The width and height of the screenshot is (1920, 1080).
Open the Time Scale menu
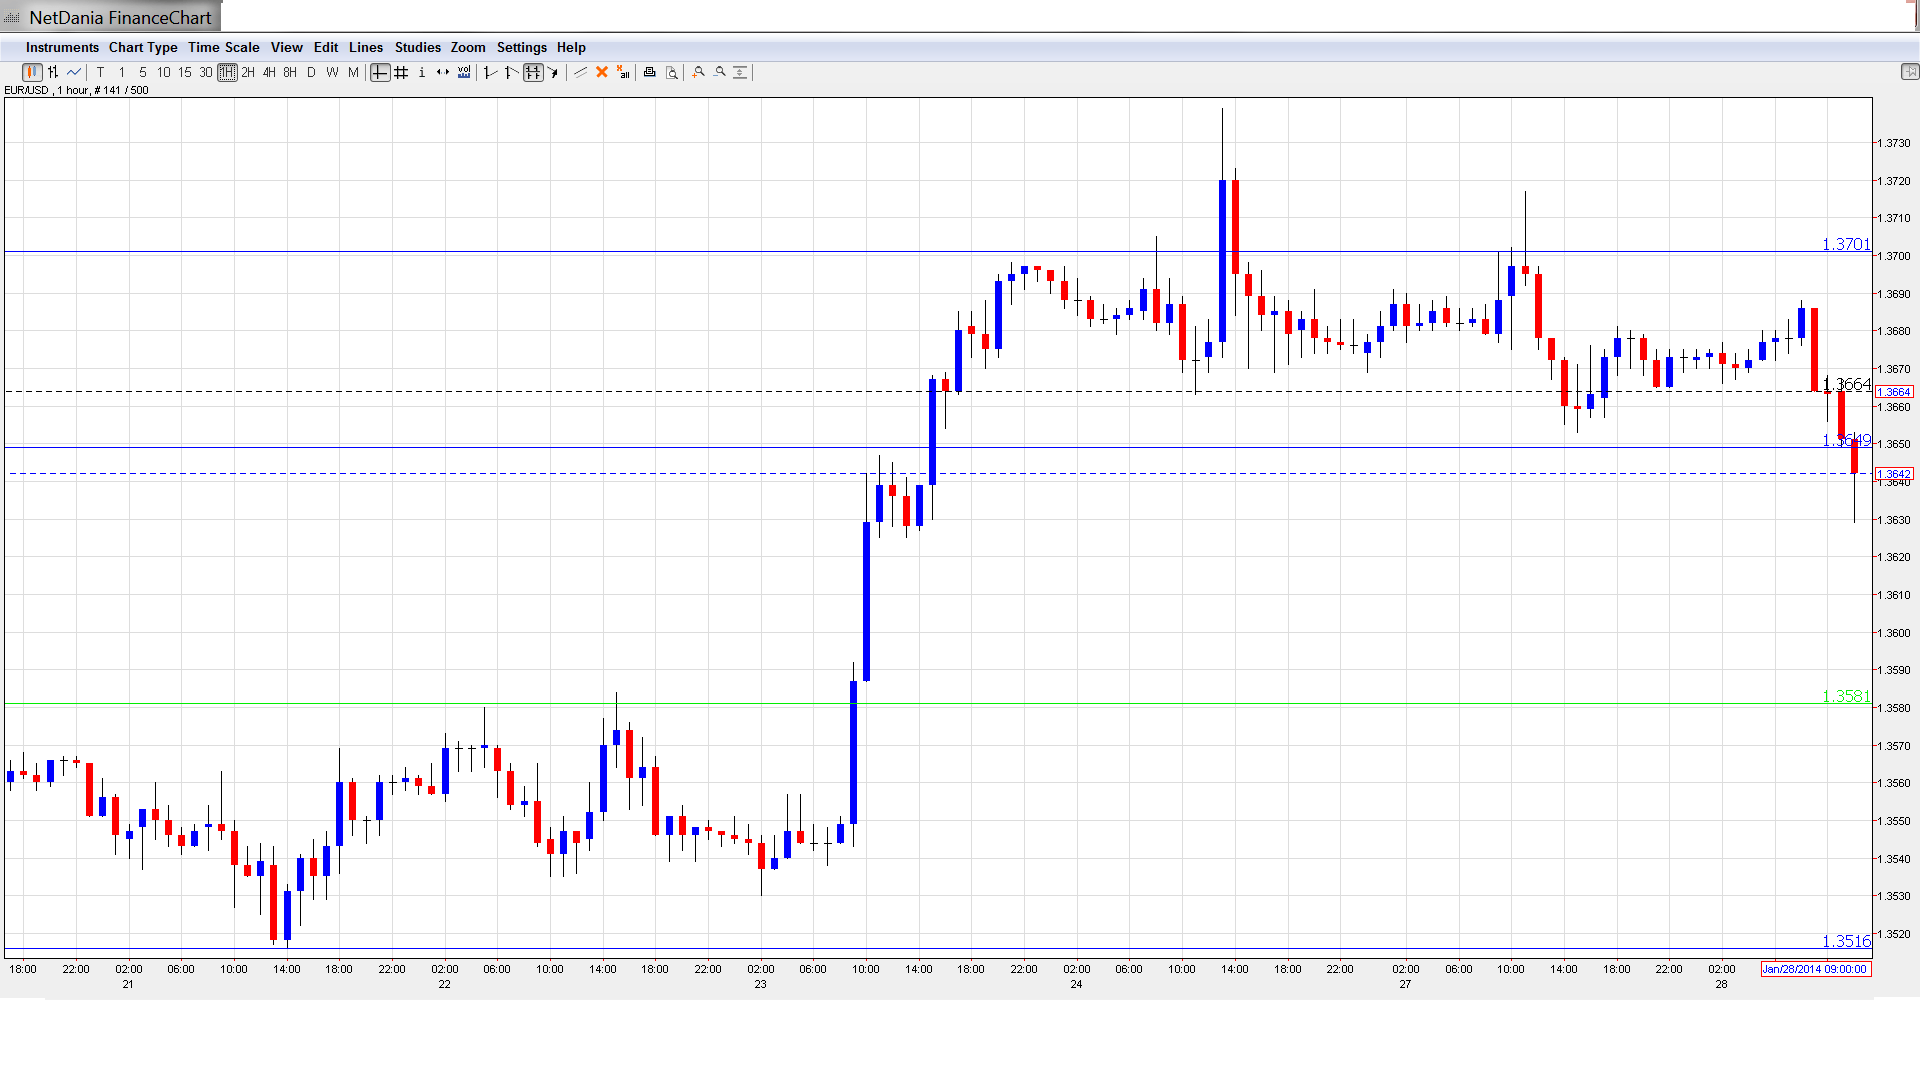point(224,47)
